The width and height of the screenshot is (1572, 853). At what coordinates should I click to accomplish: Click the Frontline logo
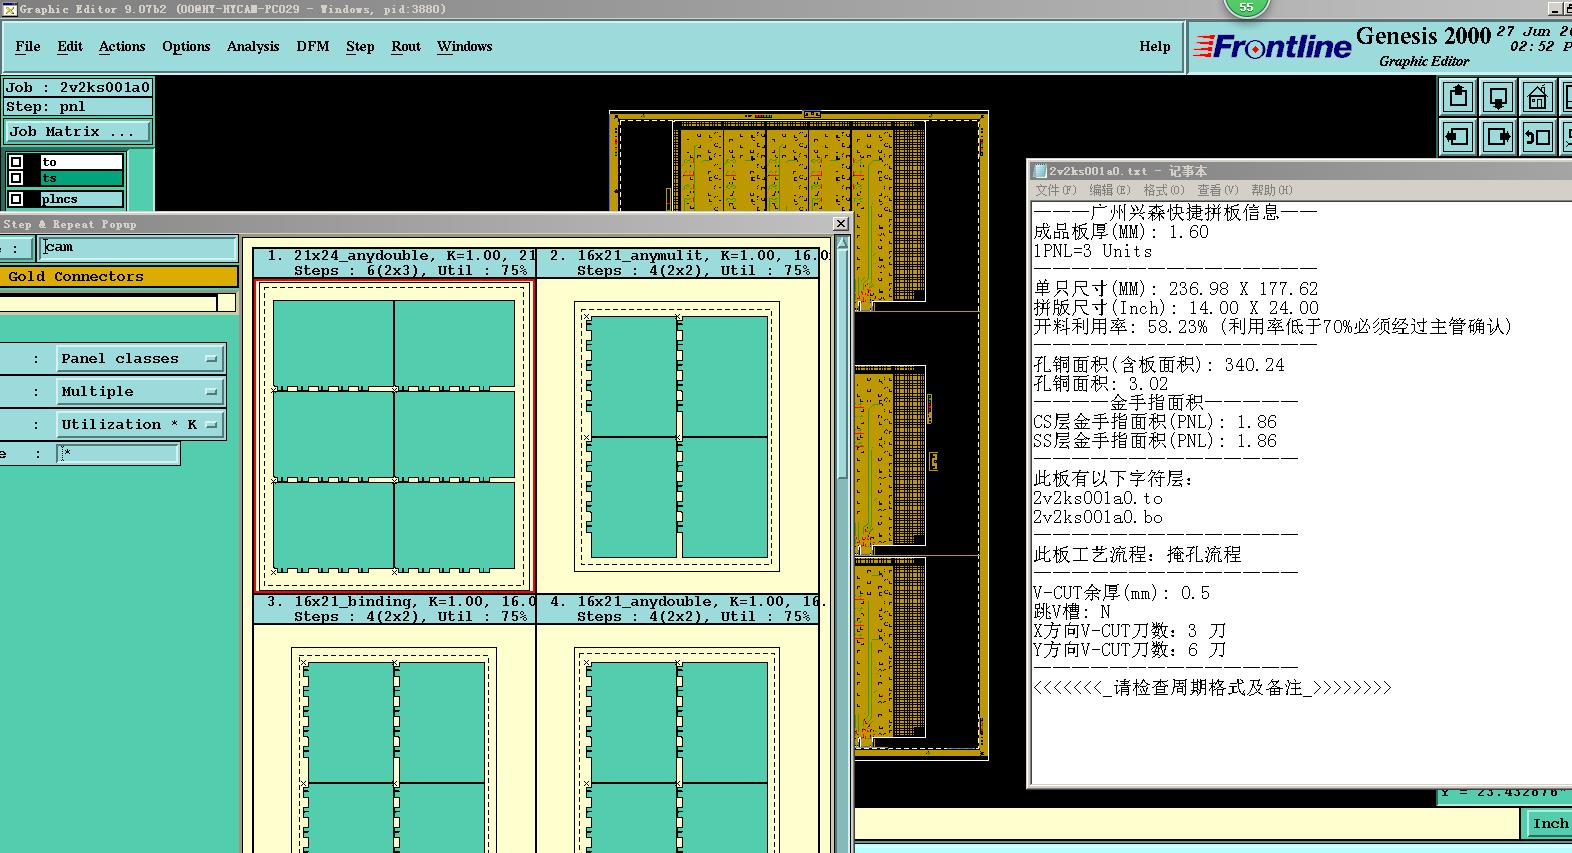point(1273,47)
